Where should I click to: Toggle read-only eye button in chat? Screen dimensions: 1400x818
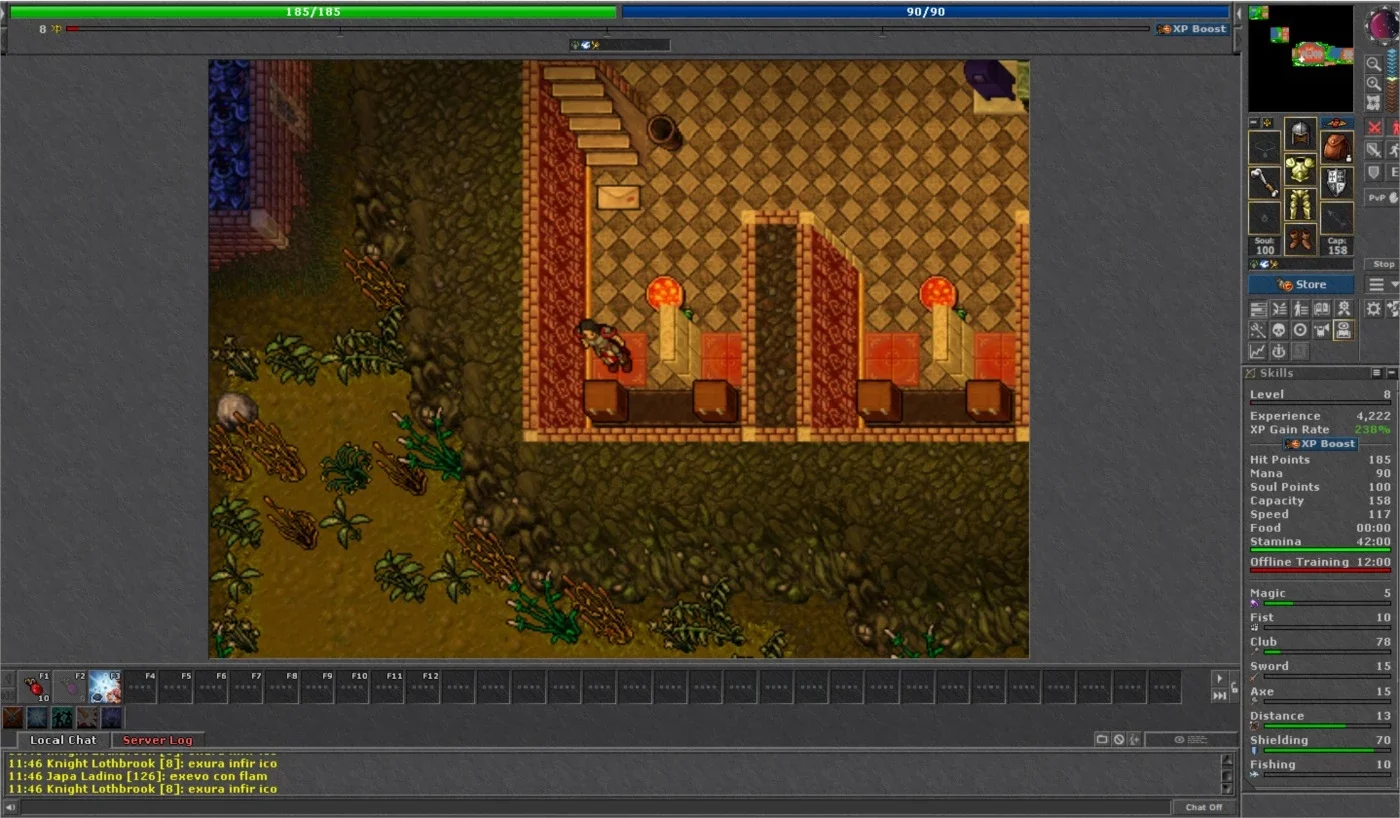1191,740
